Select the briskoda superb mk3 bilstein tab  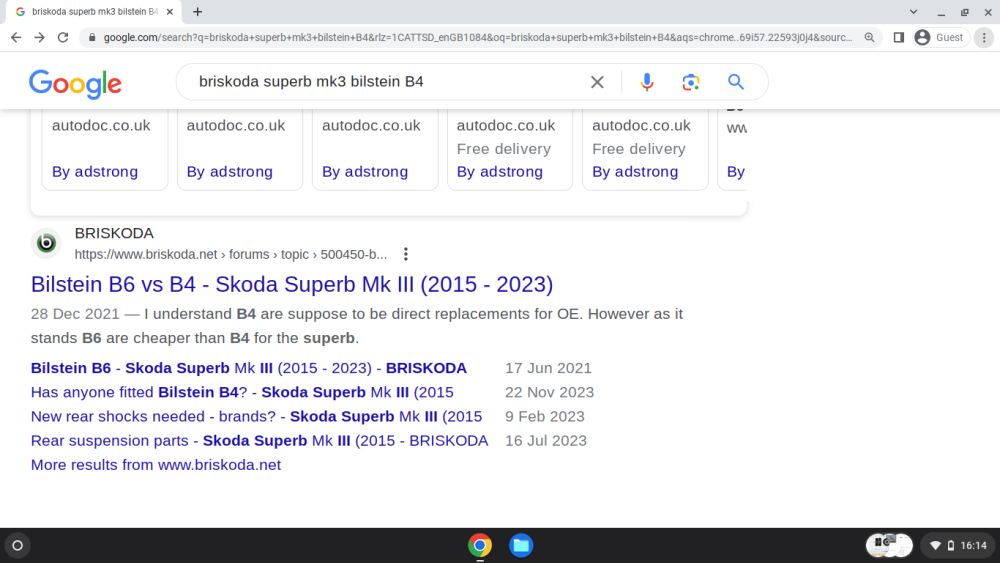coord(94,11)
